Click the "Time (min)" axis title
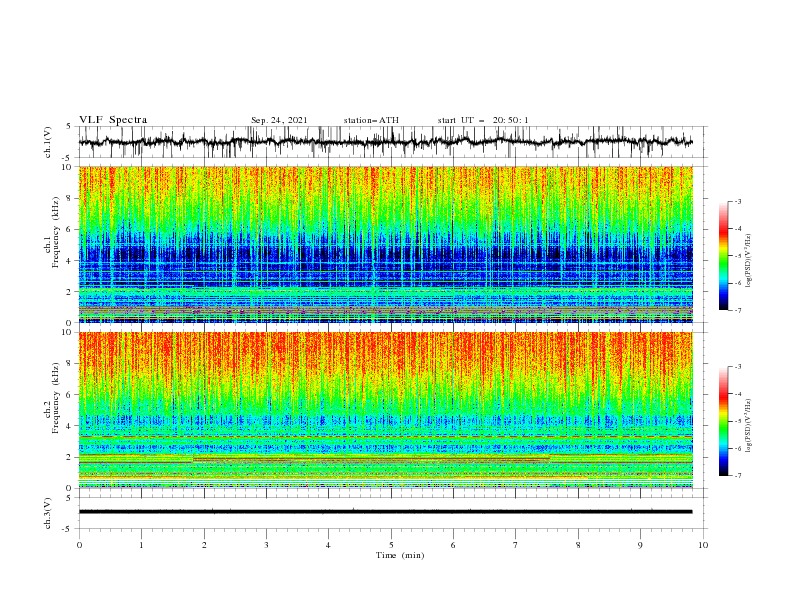Screen dimensions: 792x612 pos(400,555)
